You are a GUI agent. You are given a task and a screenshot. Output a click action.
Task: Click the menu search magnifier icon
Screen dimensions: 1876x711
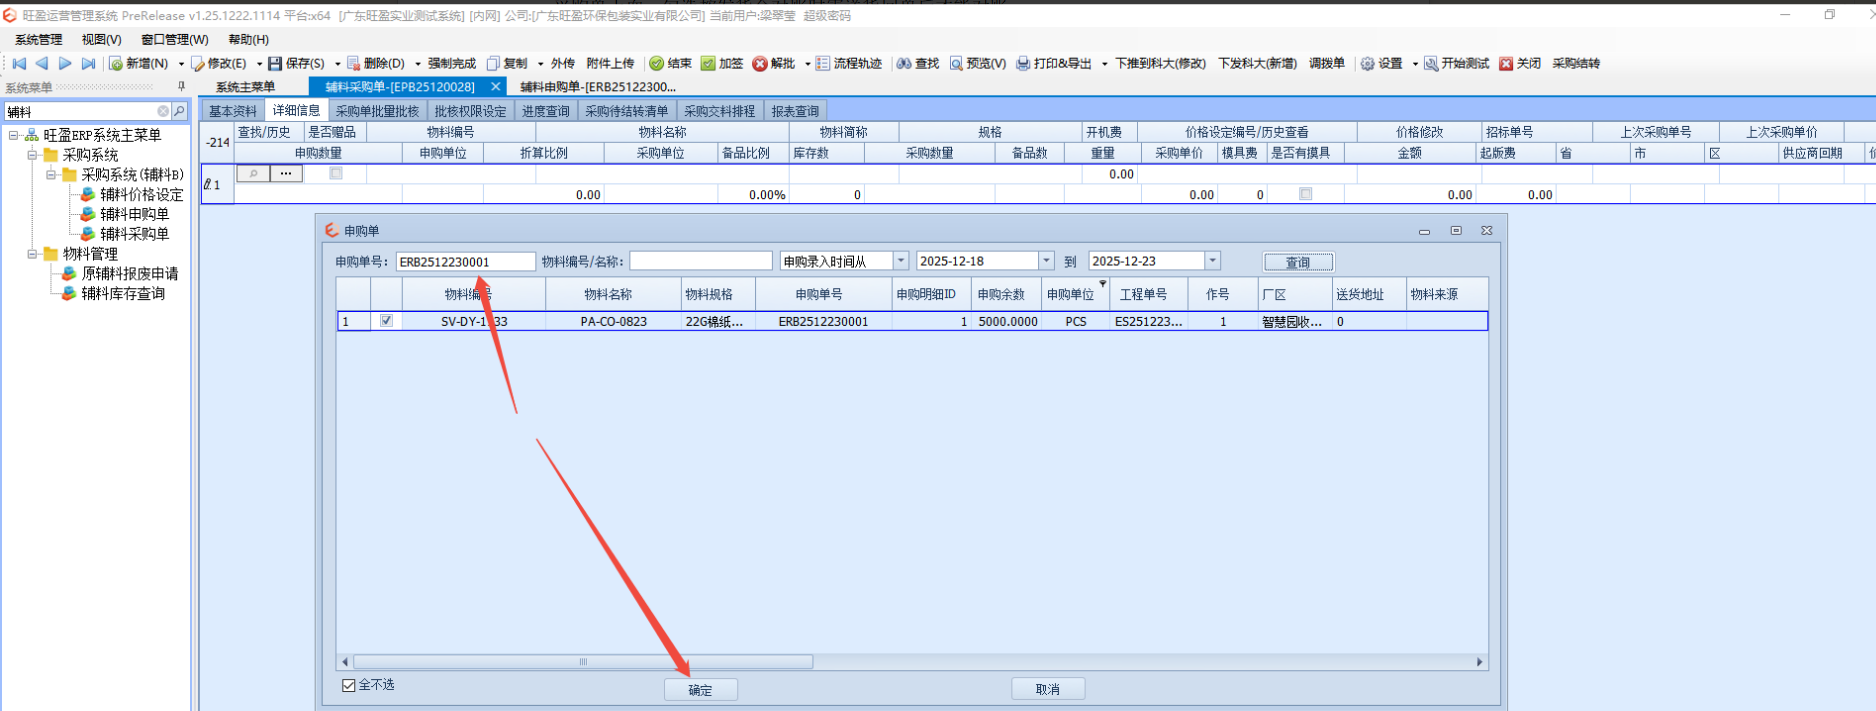[x=180, y=111]
